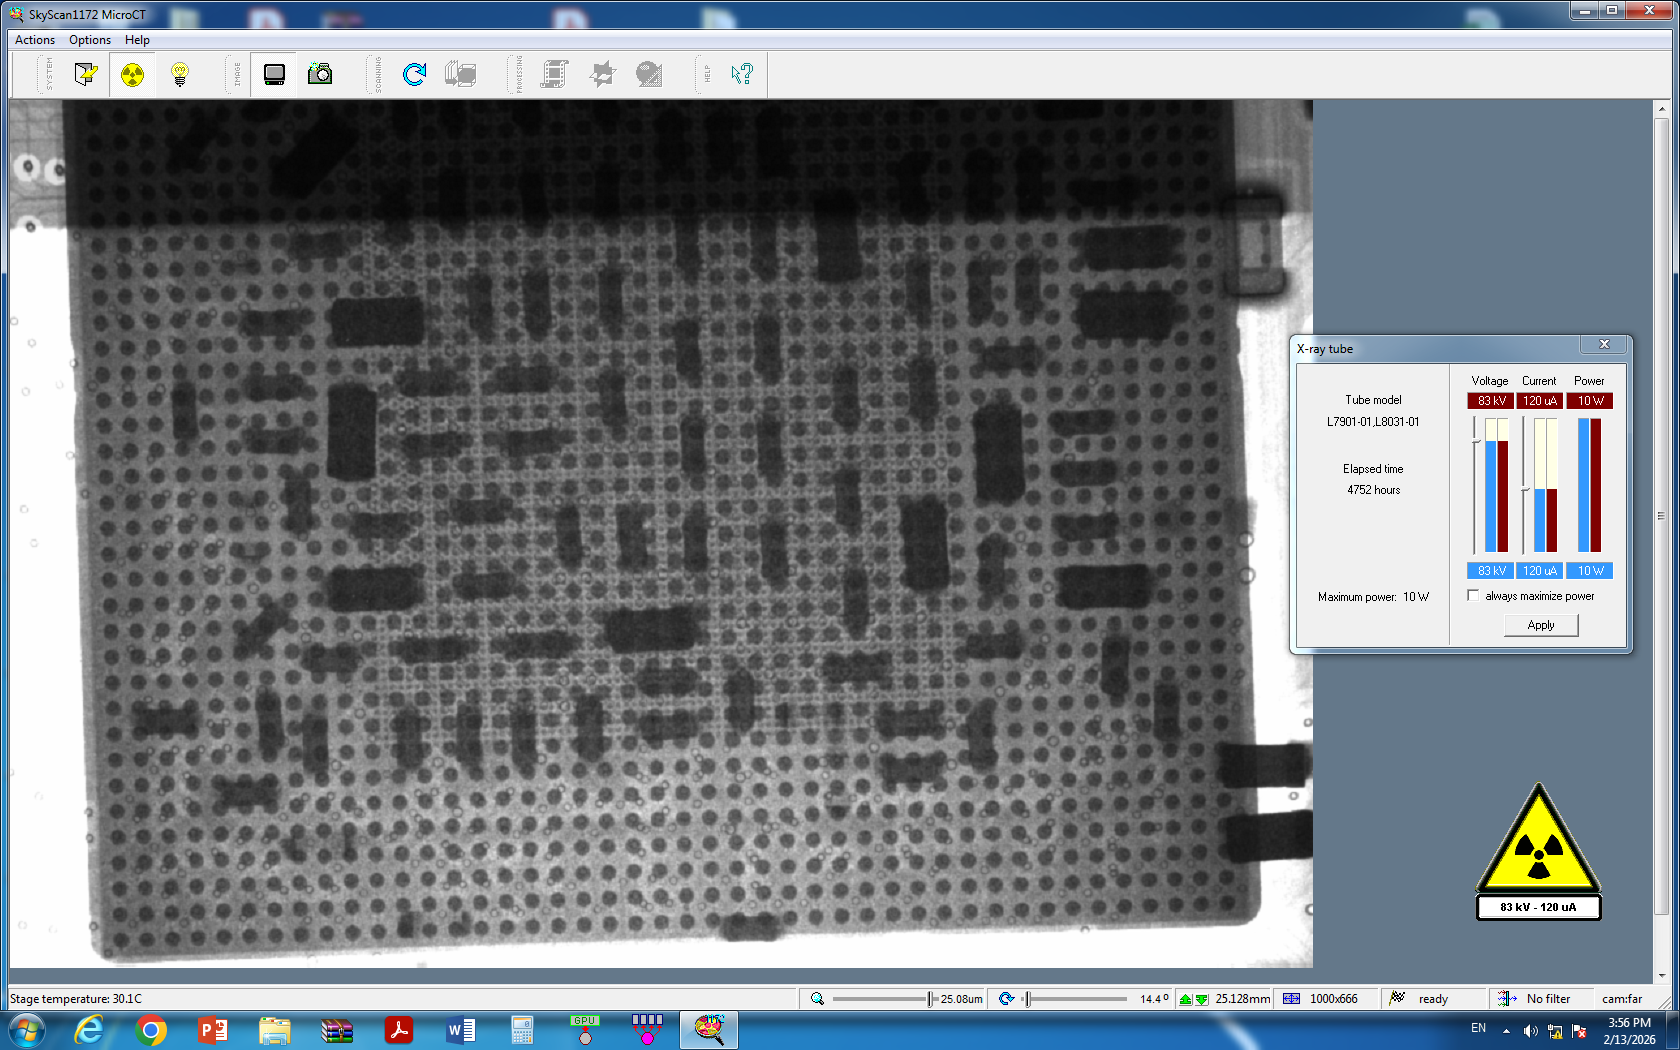Click the light bulb toolbar icon
The image size is (1680, 1050).
tap(180, 74)
